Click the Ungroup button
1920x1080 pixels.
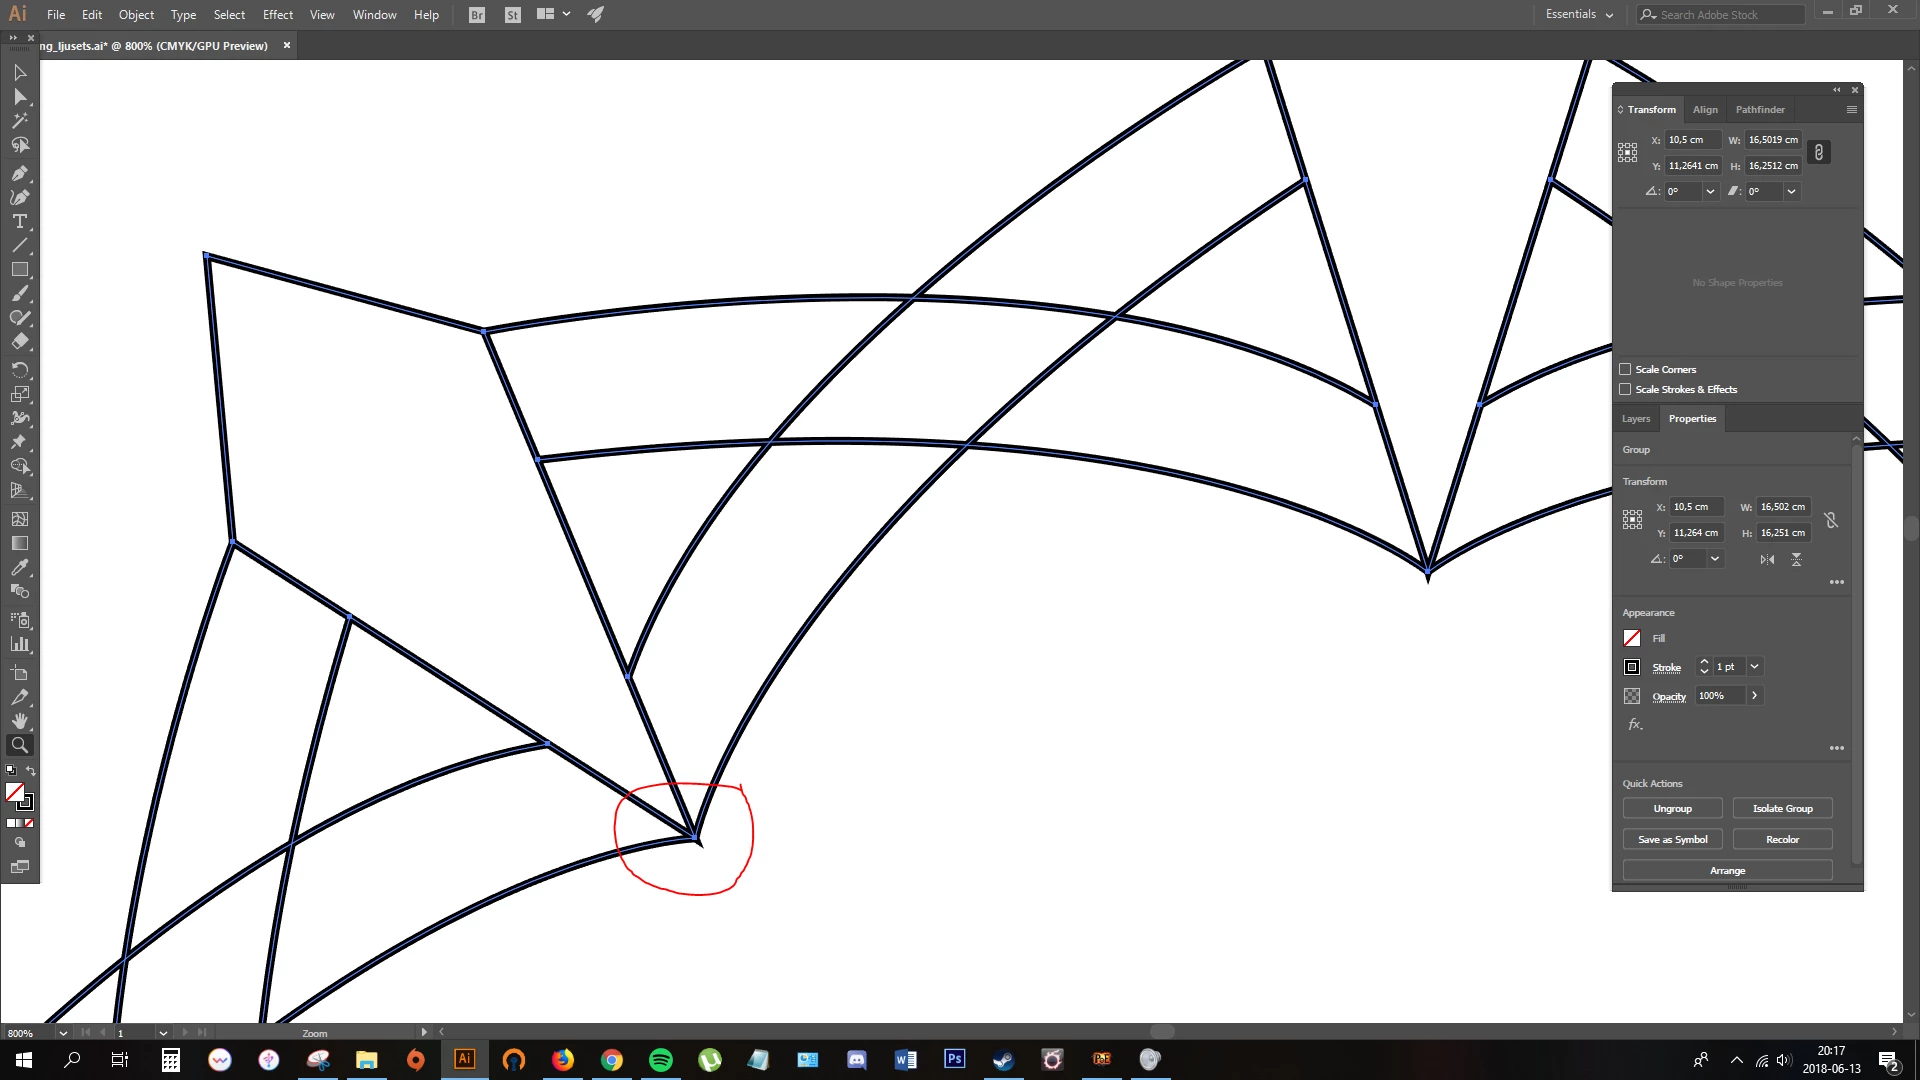pyautogui.click(x=1672, y=808)
